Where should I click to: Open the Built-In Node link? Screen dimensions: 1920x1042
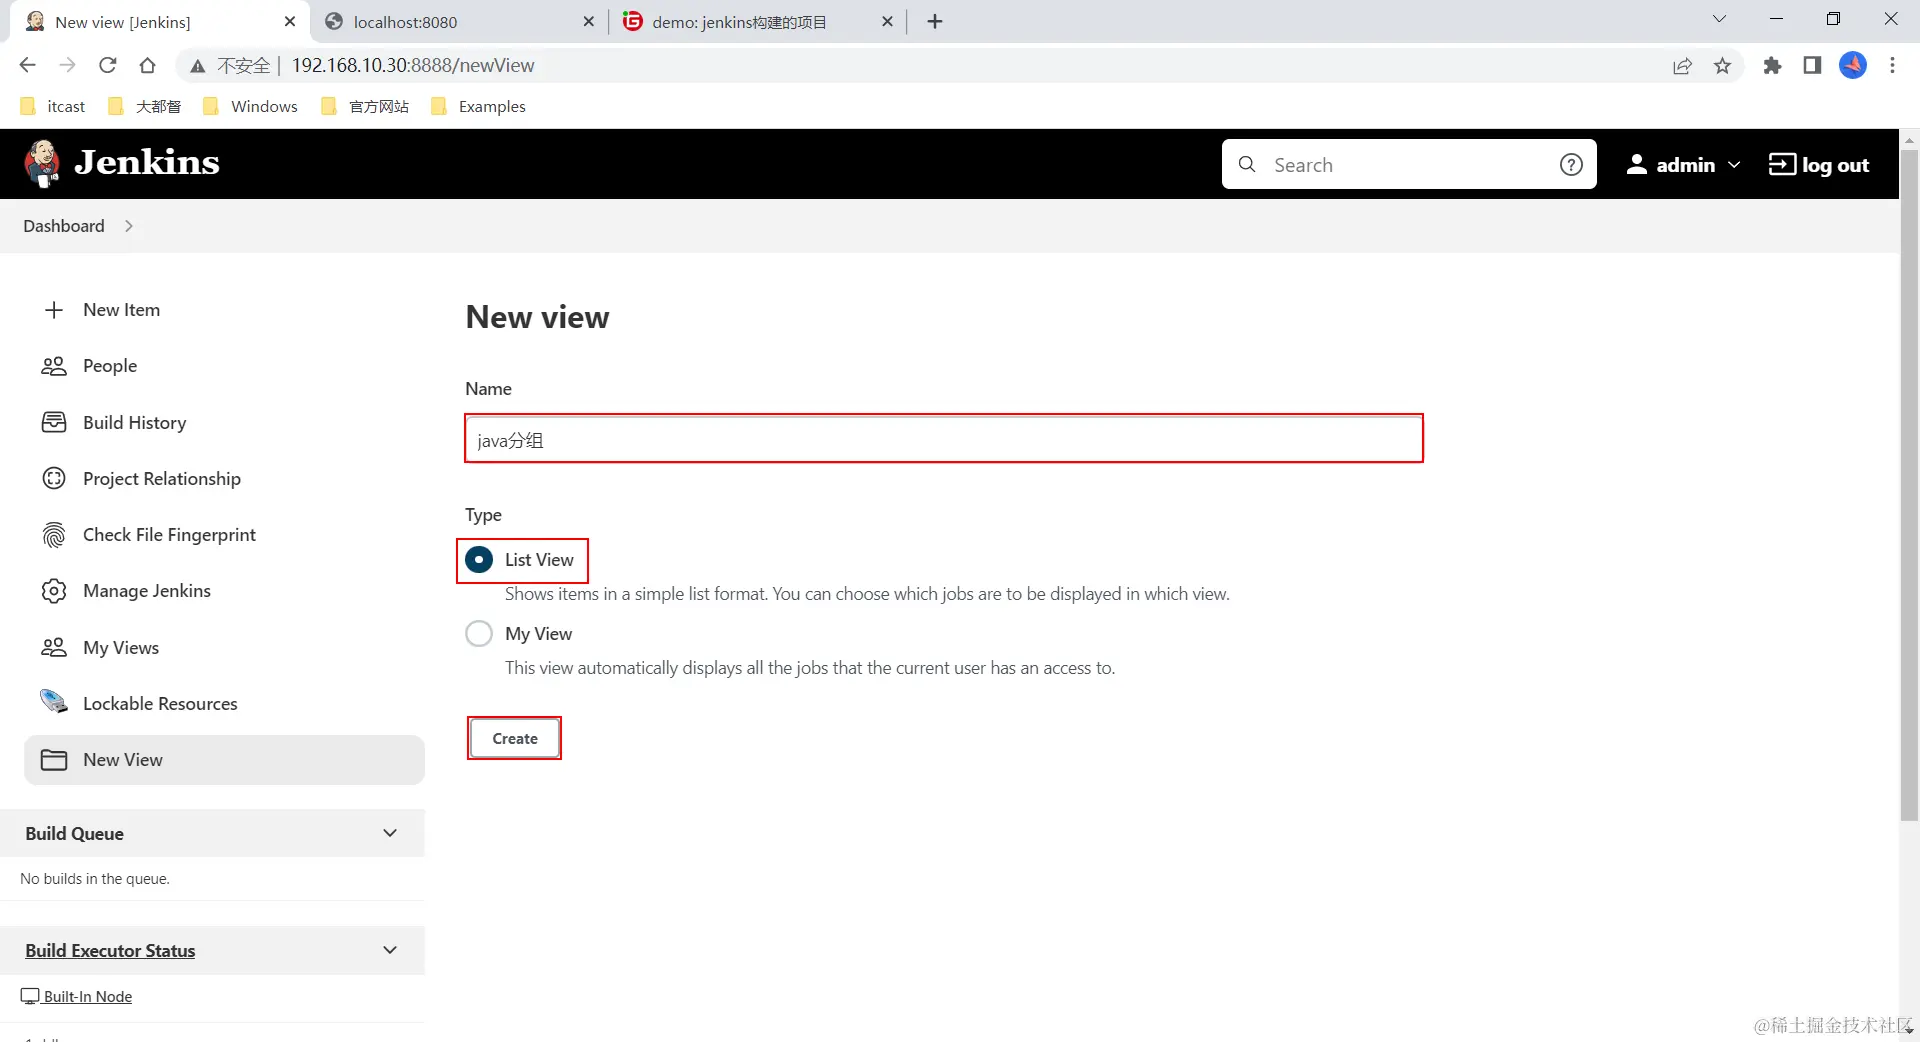[x=88, y=996]
